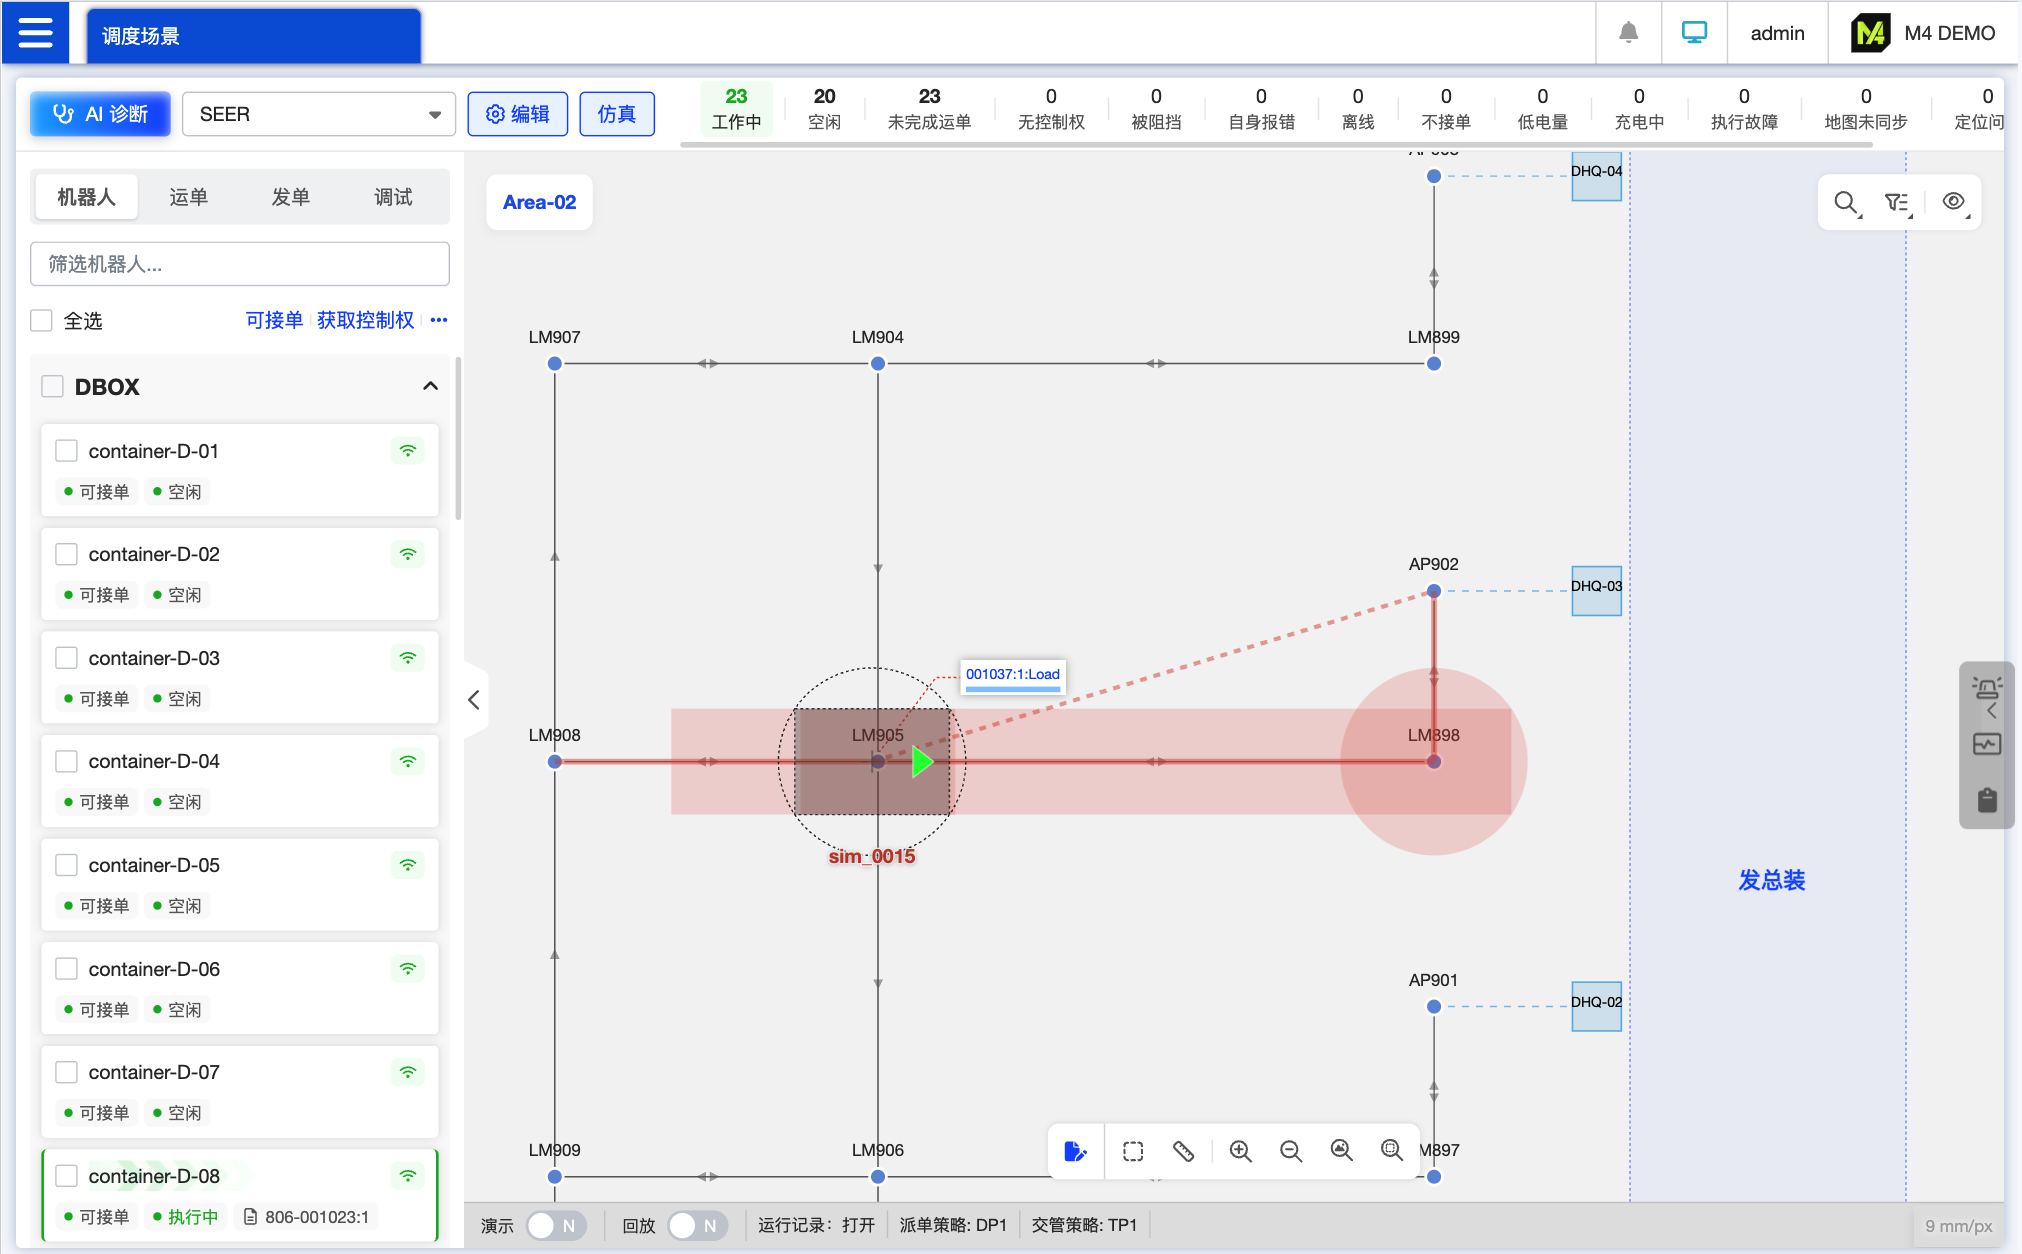Open the clipboard icon in right sidebar

(1986, 800)
